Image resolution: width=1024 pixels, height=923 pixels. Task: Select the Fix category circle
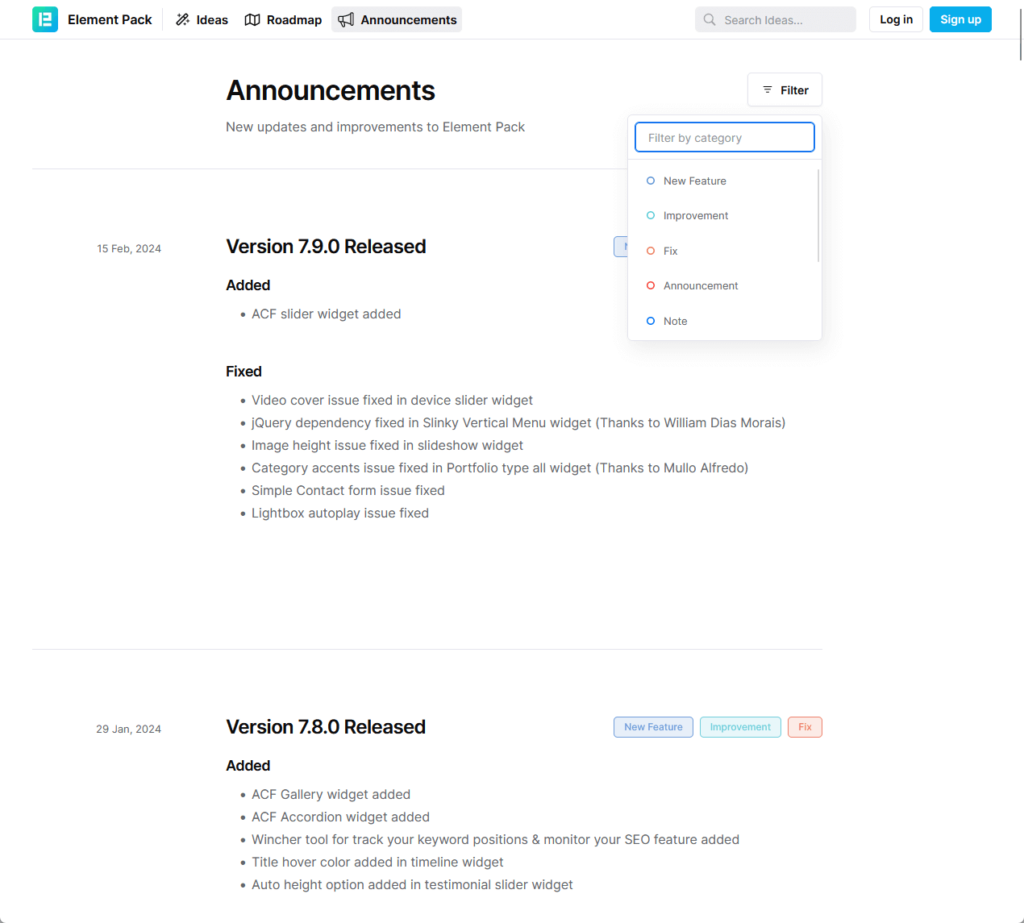pos(650,251)
